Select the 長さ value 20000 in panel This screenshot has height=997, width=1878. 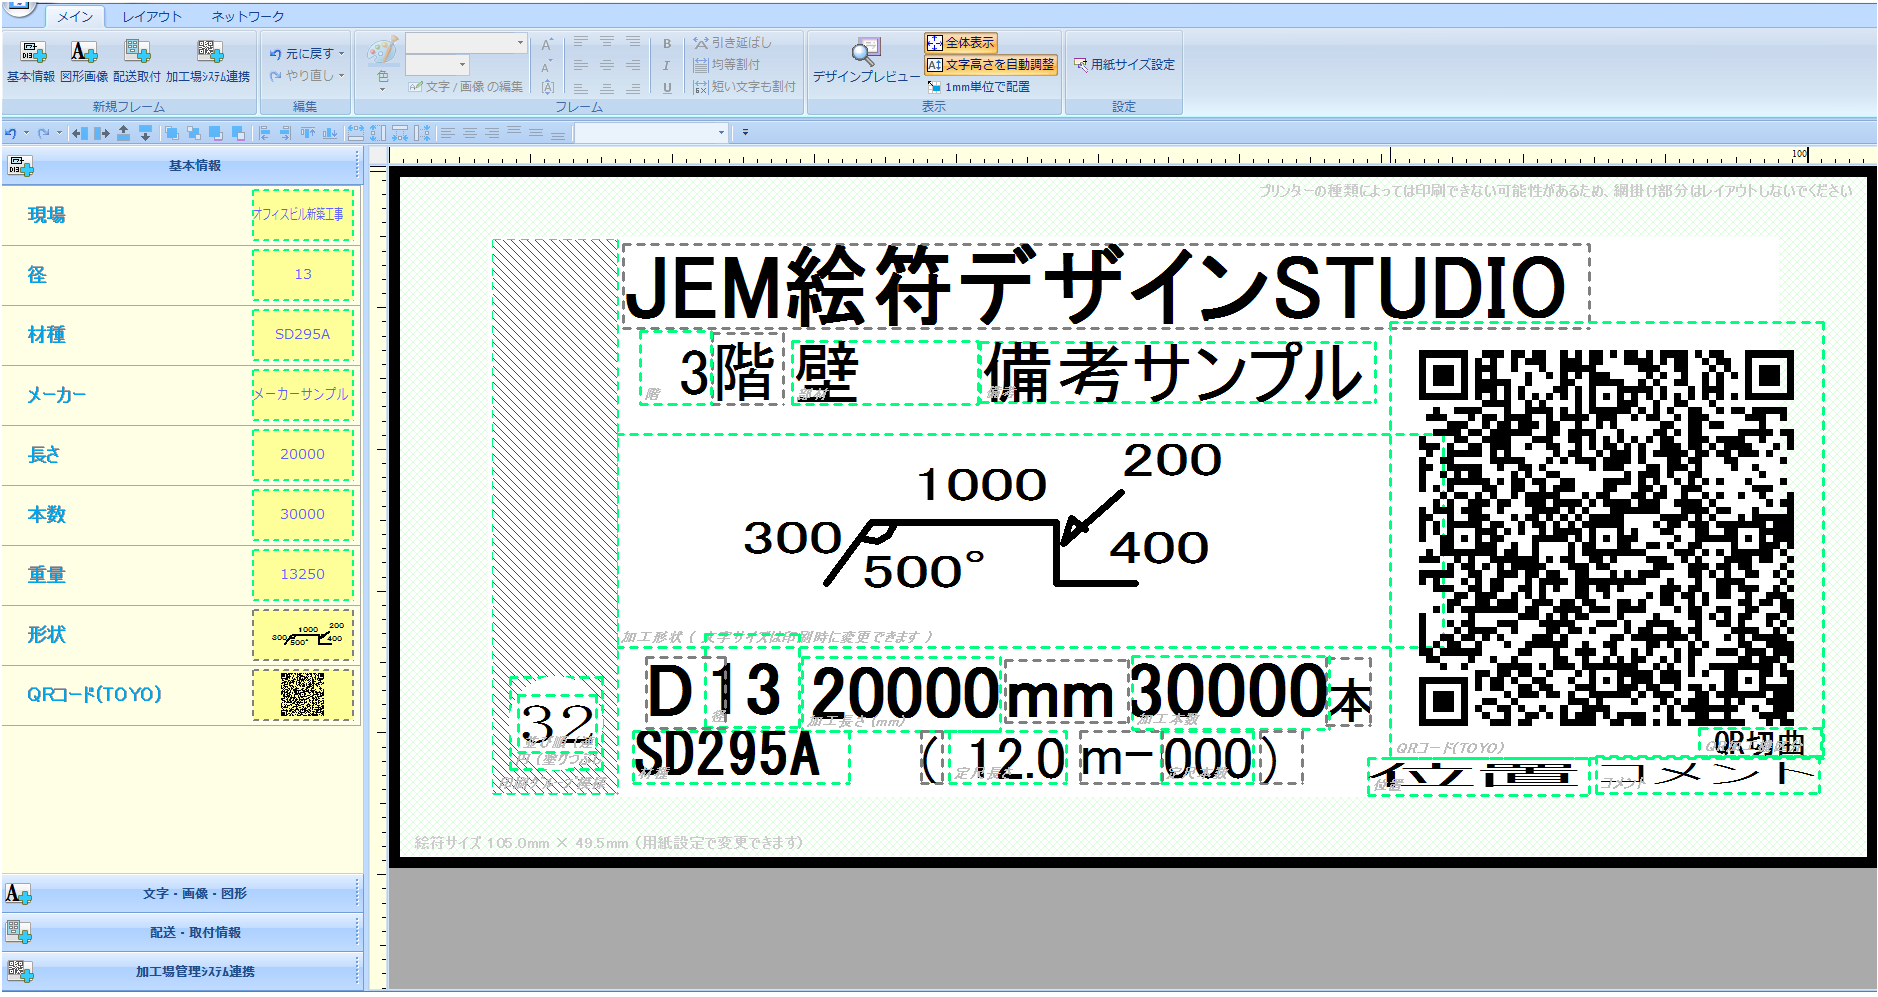pyautogui.click(x=302, y=455)
